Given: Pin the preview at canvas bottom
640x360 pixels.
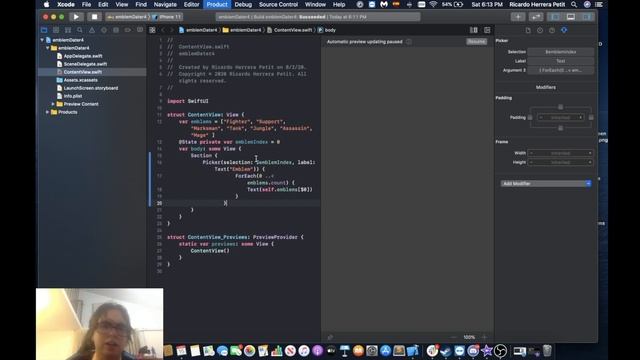Looking at the screenshot, I should pyautogui.click(x=330, y=337).
